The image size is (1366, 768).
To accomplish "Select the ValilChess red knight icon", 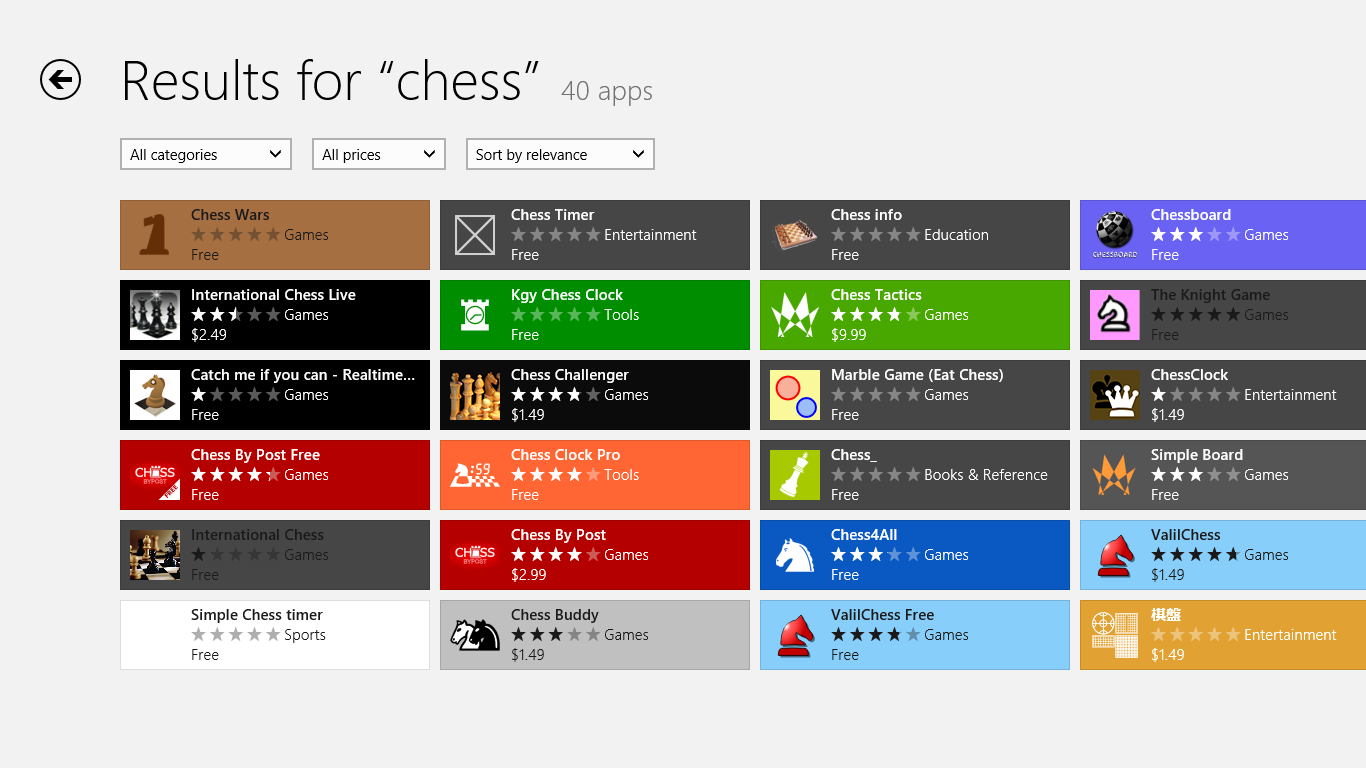I will (1115, 555).
